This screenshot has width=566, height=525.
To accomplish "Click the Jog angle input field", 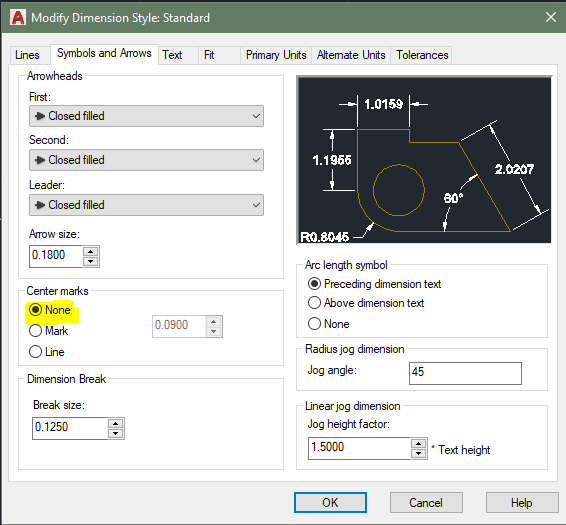I will tap(465, 373).
